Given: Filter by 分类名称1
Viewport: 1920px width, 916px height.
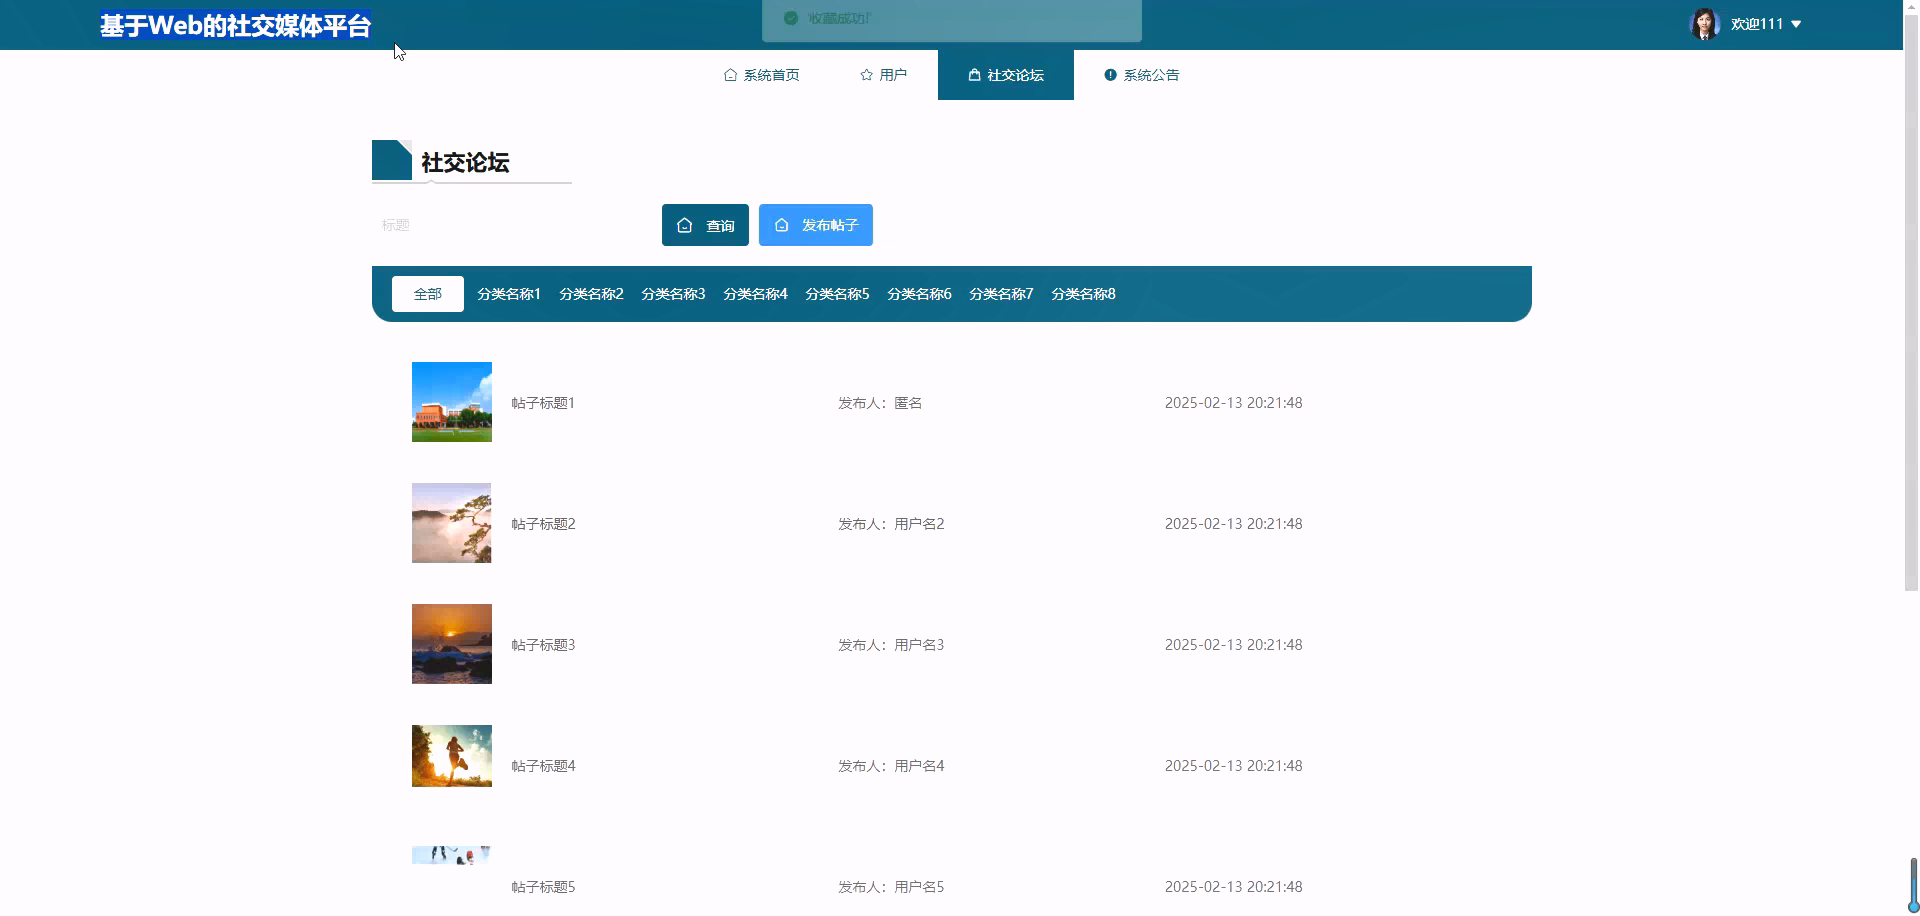Looking at the screenshot, I should 509,294.
